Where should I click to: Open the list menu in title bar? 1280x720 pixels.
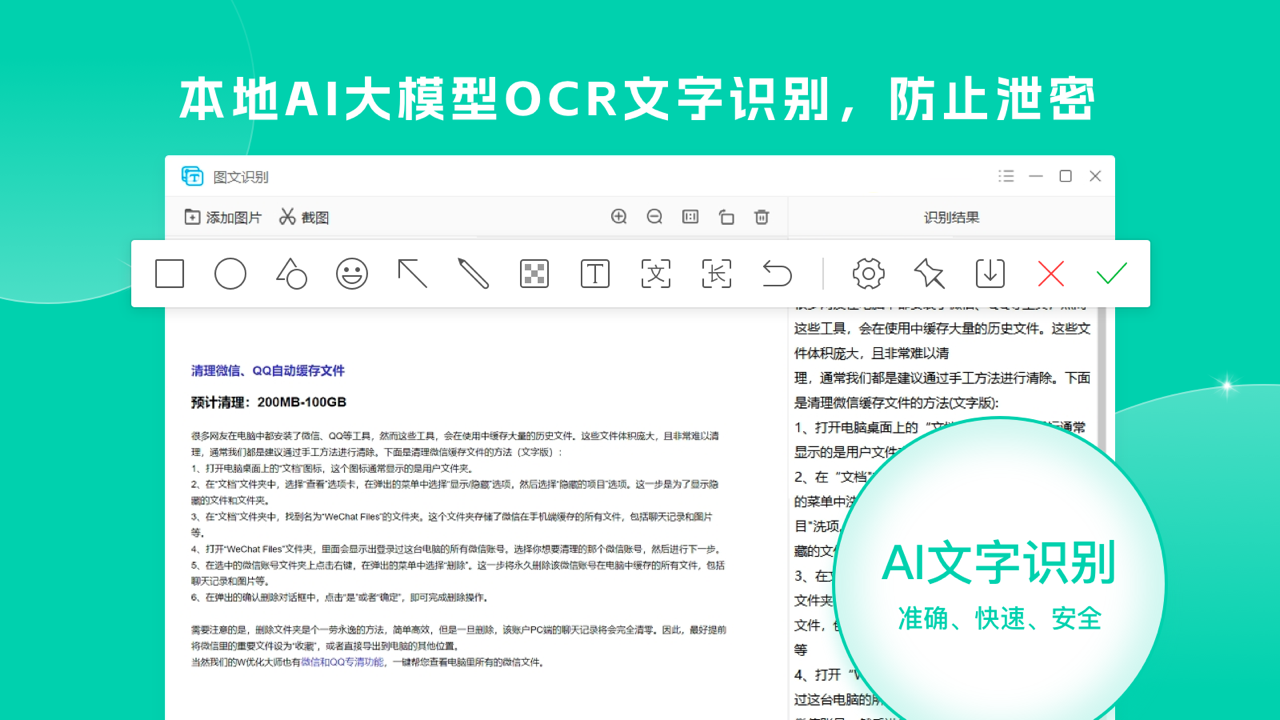(1006, 176)
